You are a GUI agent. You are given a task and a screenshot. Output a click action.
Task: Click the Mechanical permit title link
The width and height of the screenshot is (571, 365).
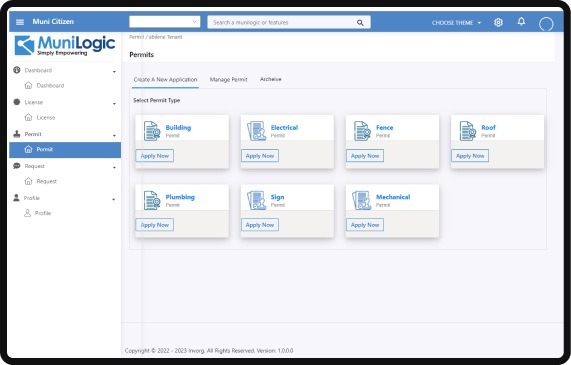point(393,197)
